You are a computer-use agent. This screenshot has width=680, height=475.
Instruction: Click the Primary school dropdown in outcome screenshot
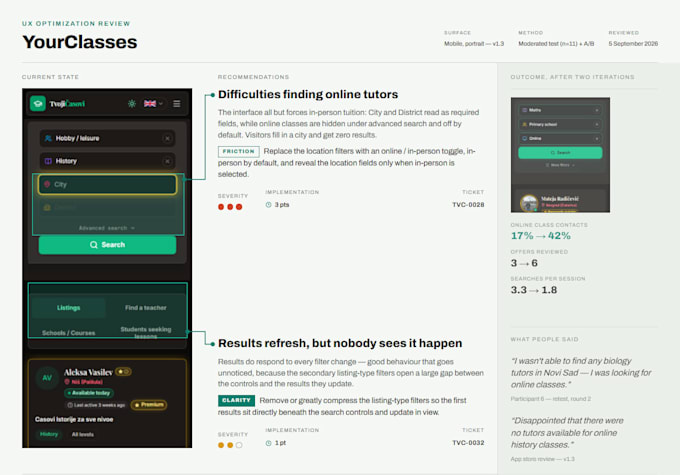560,124
